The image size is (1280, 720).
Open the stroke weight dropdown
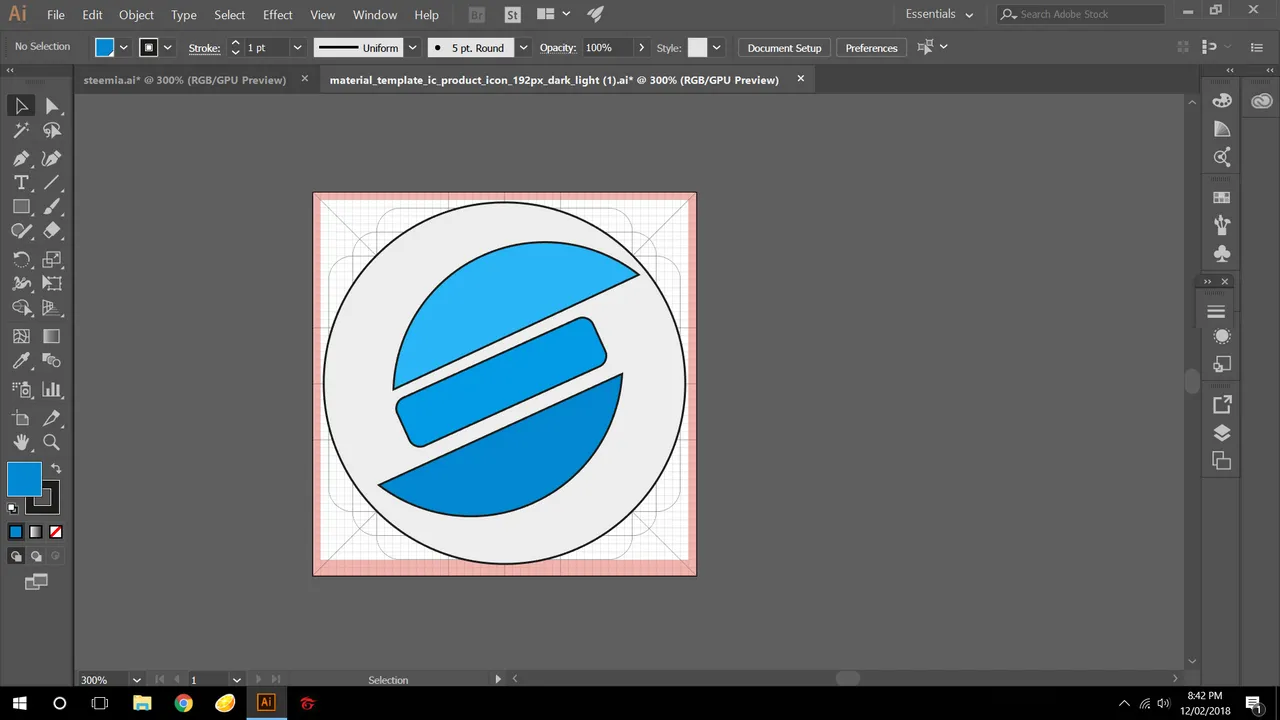(297, 47)
